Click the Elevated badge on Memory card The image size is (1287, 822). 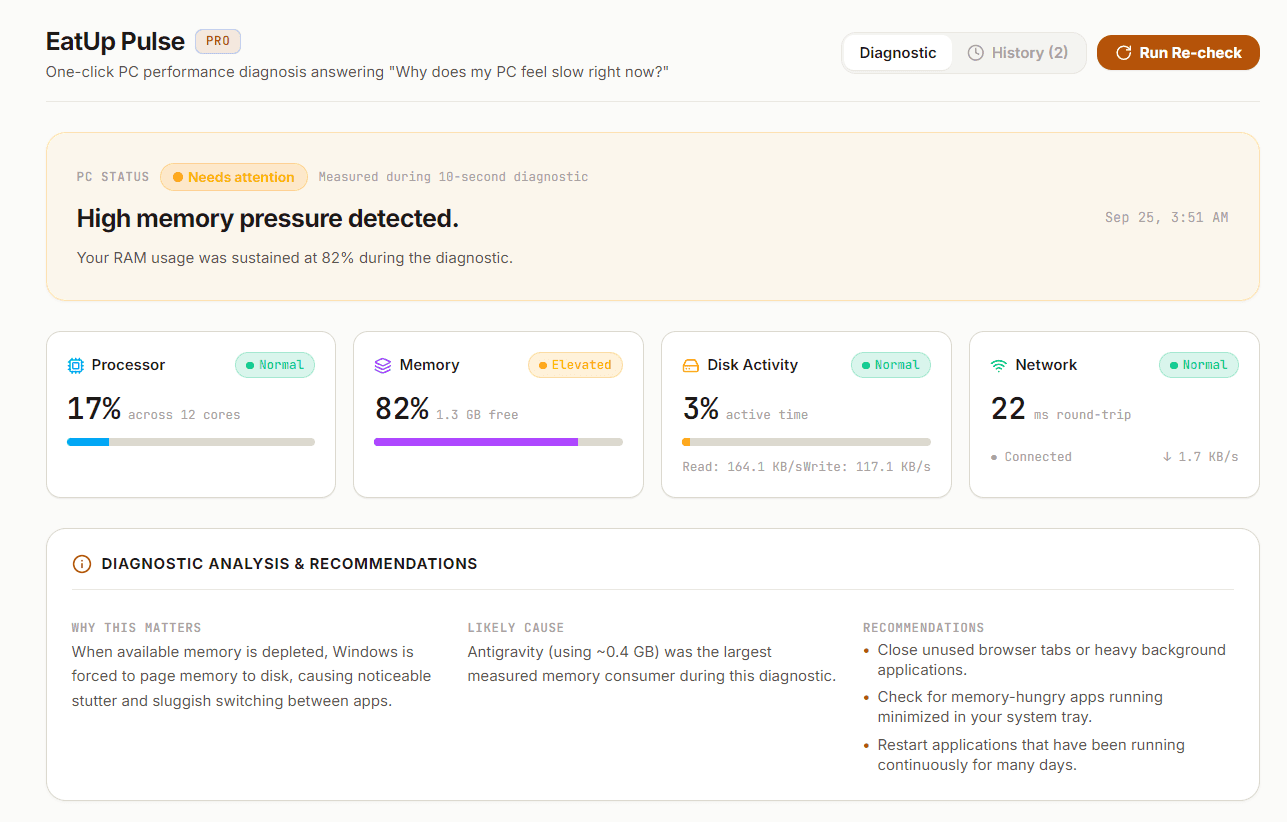click(x=575, y=365)
